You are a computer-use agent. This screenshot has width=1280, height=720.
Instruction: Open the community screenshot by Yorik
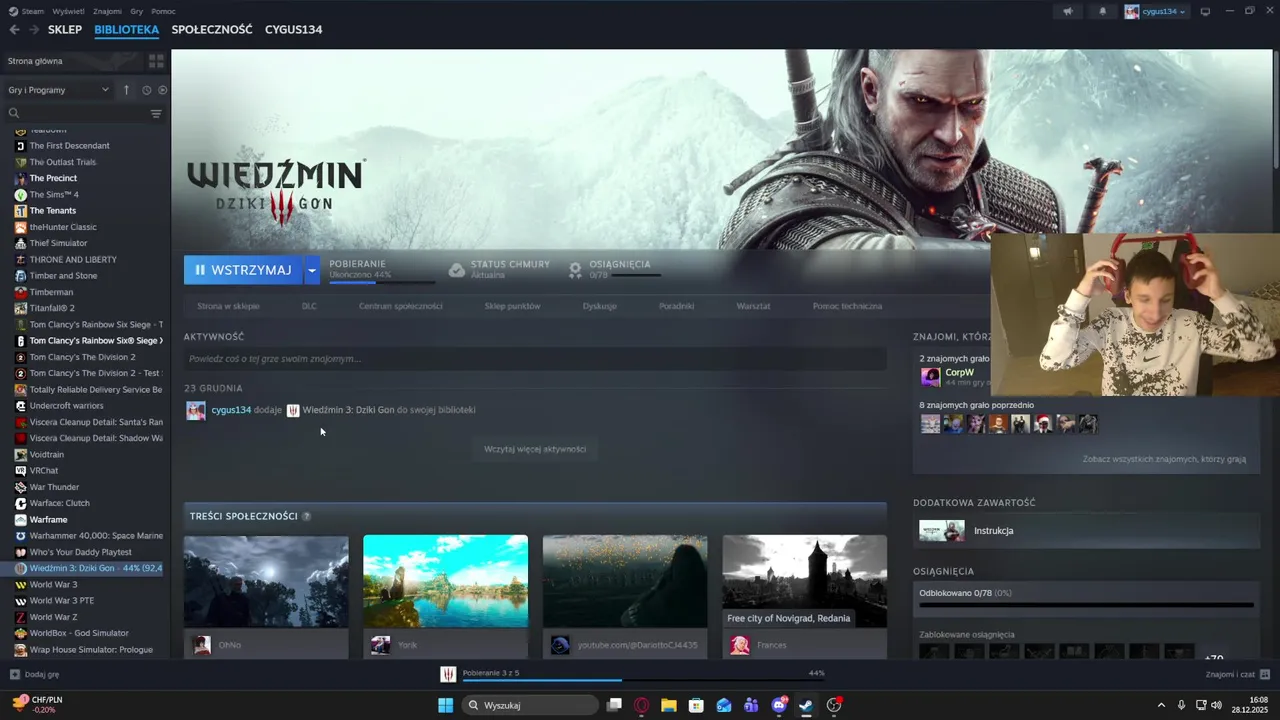446,581
